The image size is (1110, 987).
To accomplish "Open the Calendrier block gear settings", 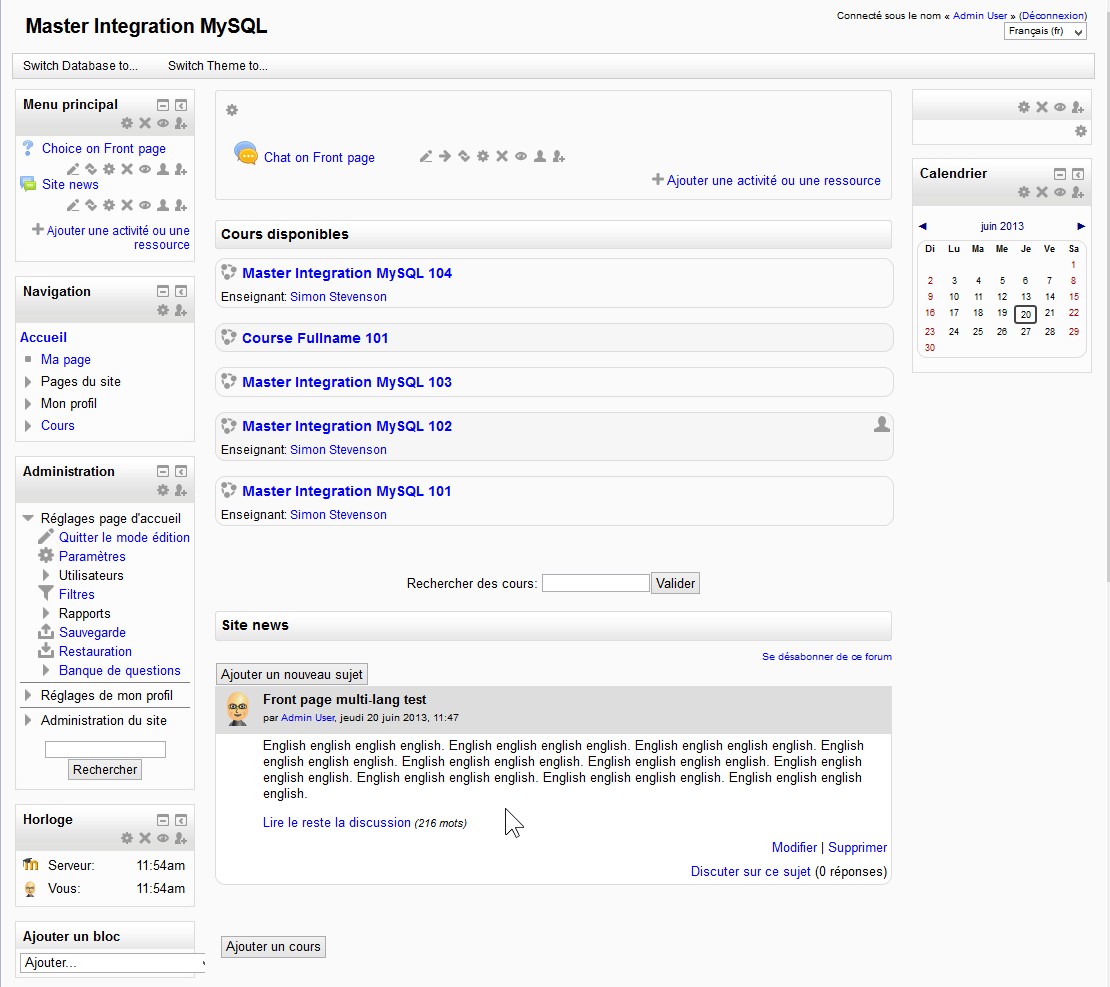I will coord(1024,192).
